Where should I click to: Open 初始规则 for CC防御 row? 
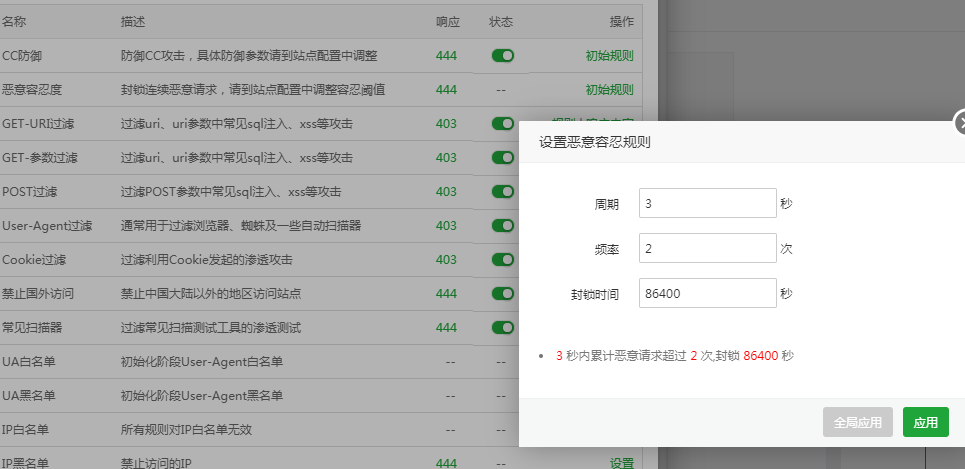609,56
